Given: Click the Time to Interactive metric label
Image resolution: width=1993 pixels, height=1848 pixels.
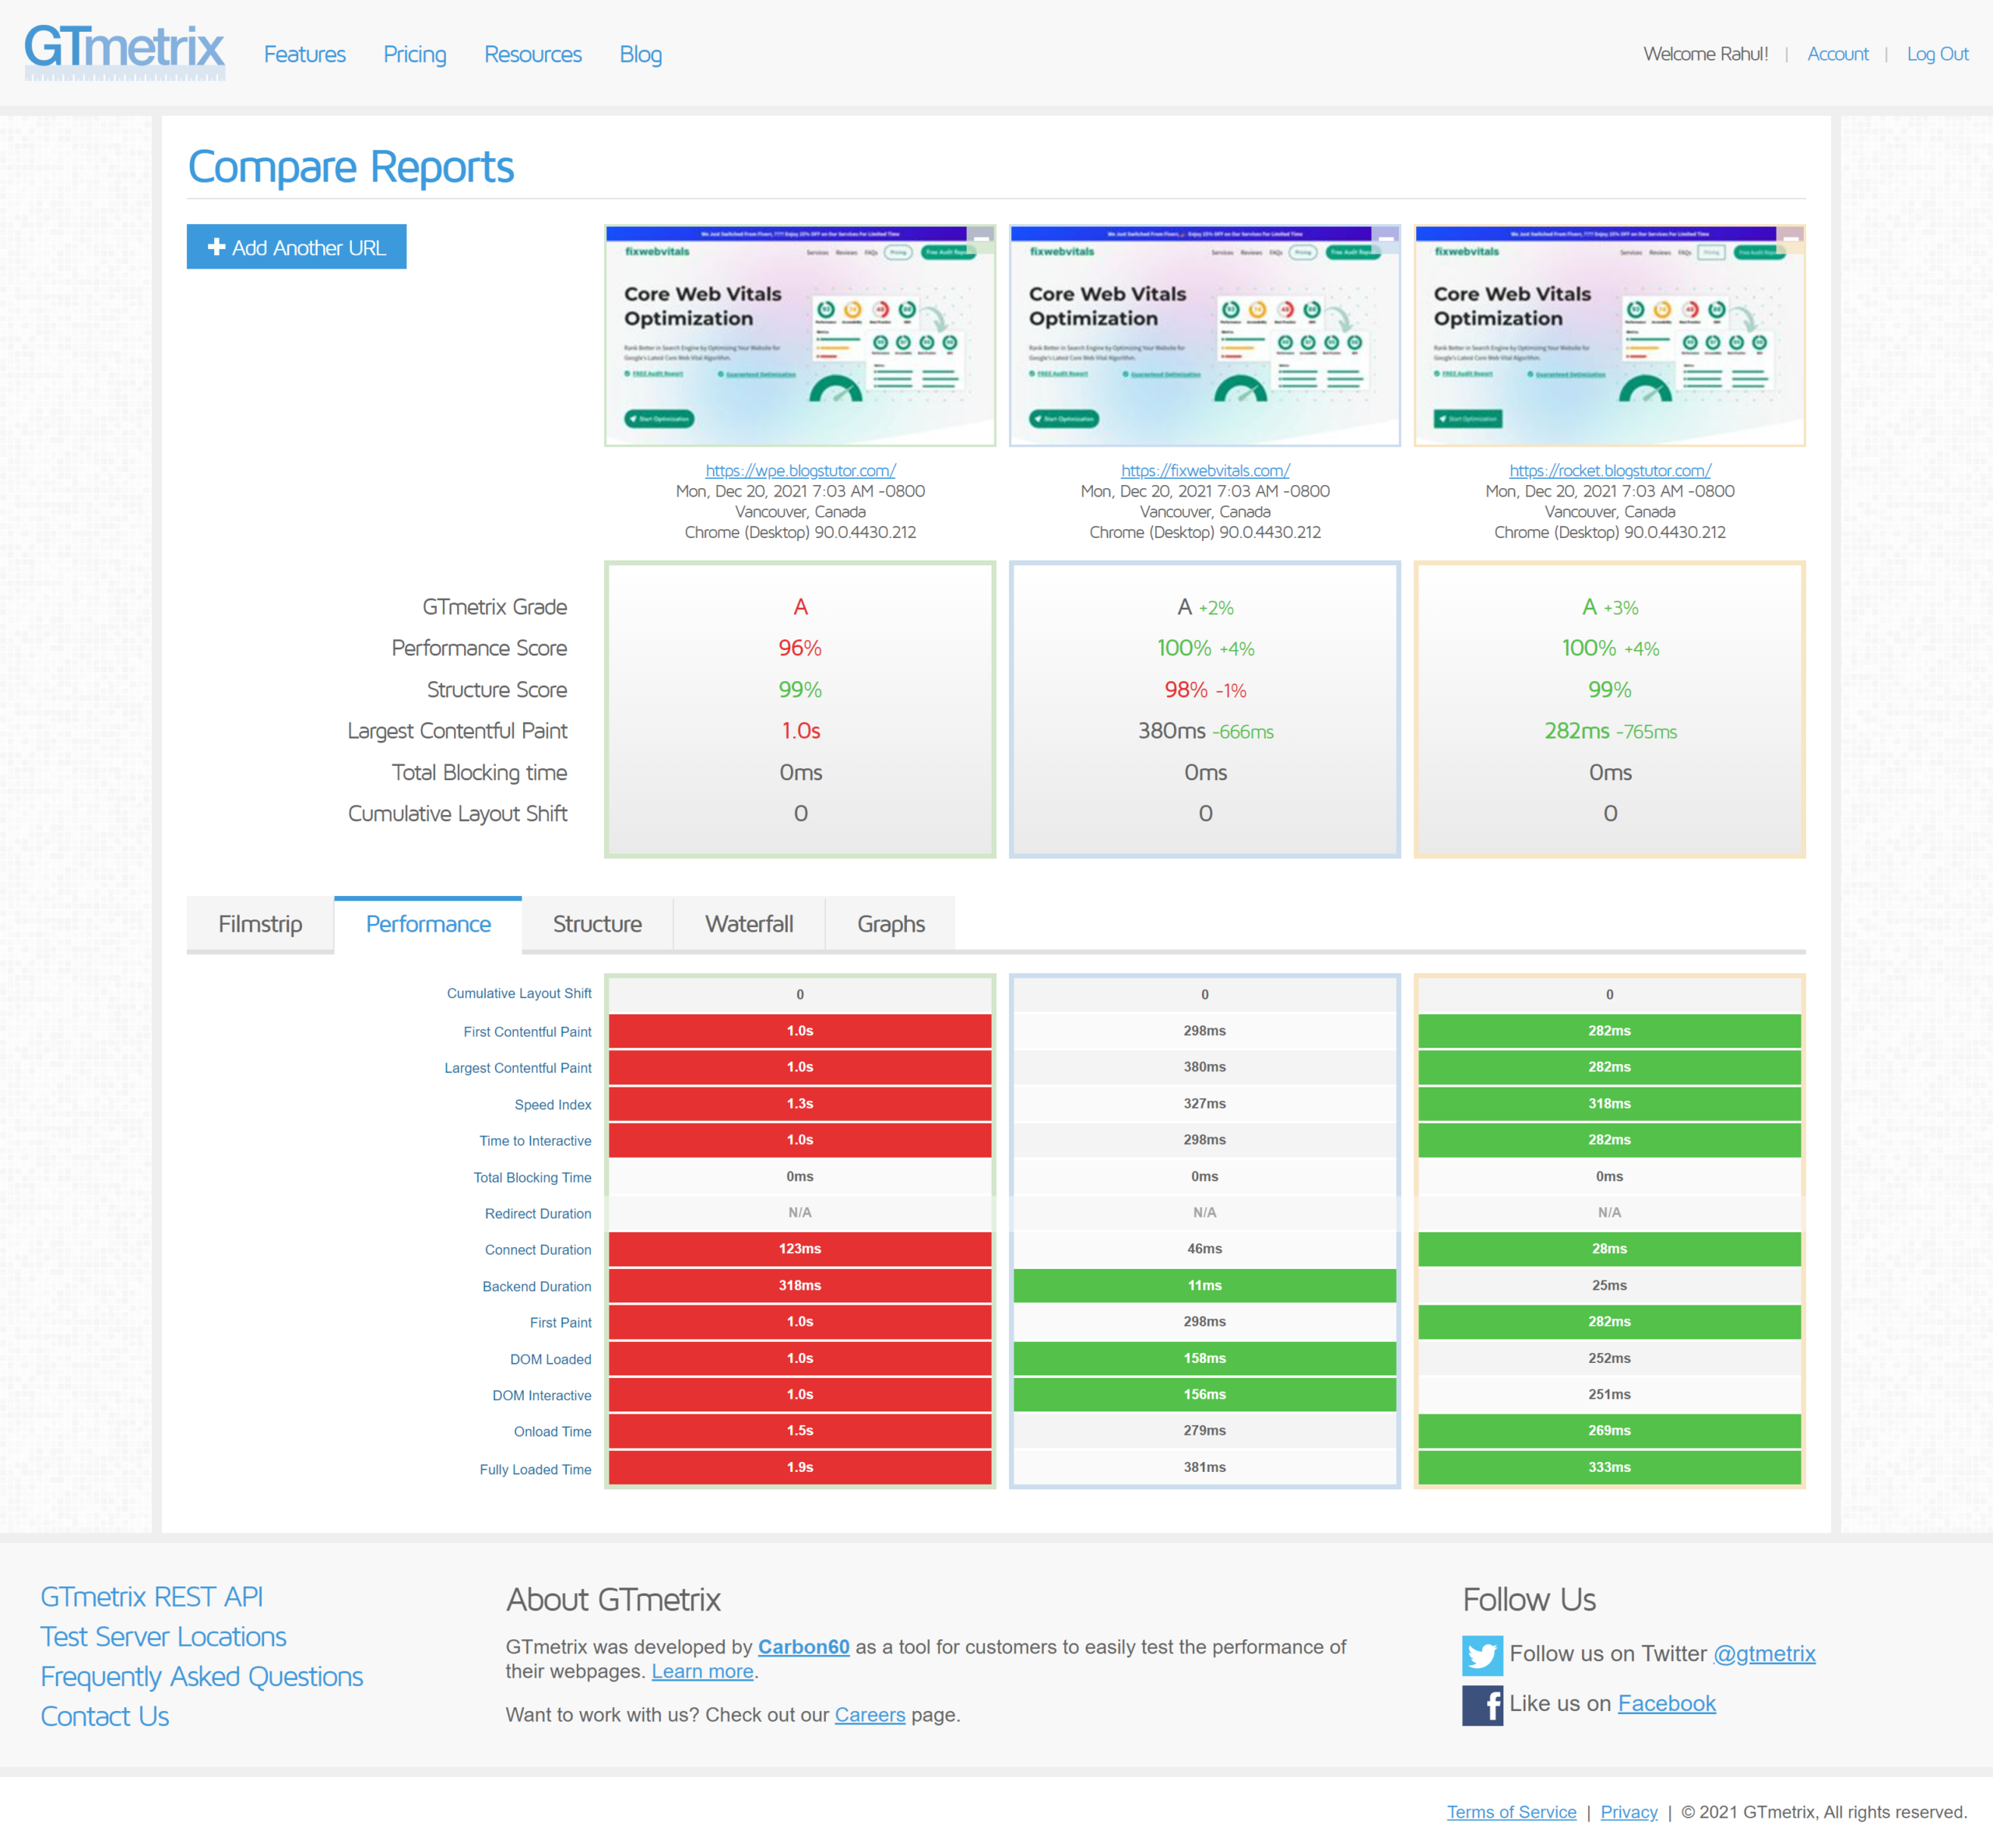Looking at the screenshot, I should (x=535, y=1141).
